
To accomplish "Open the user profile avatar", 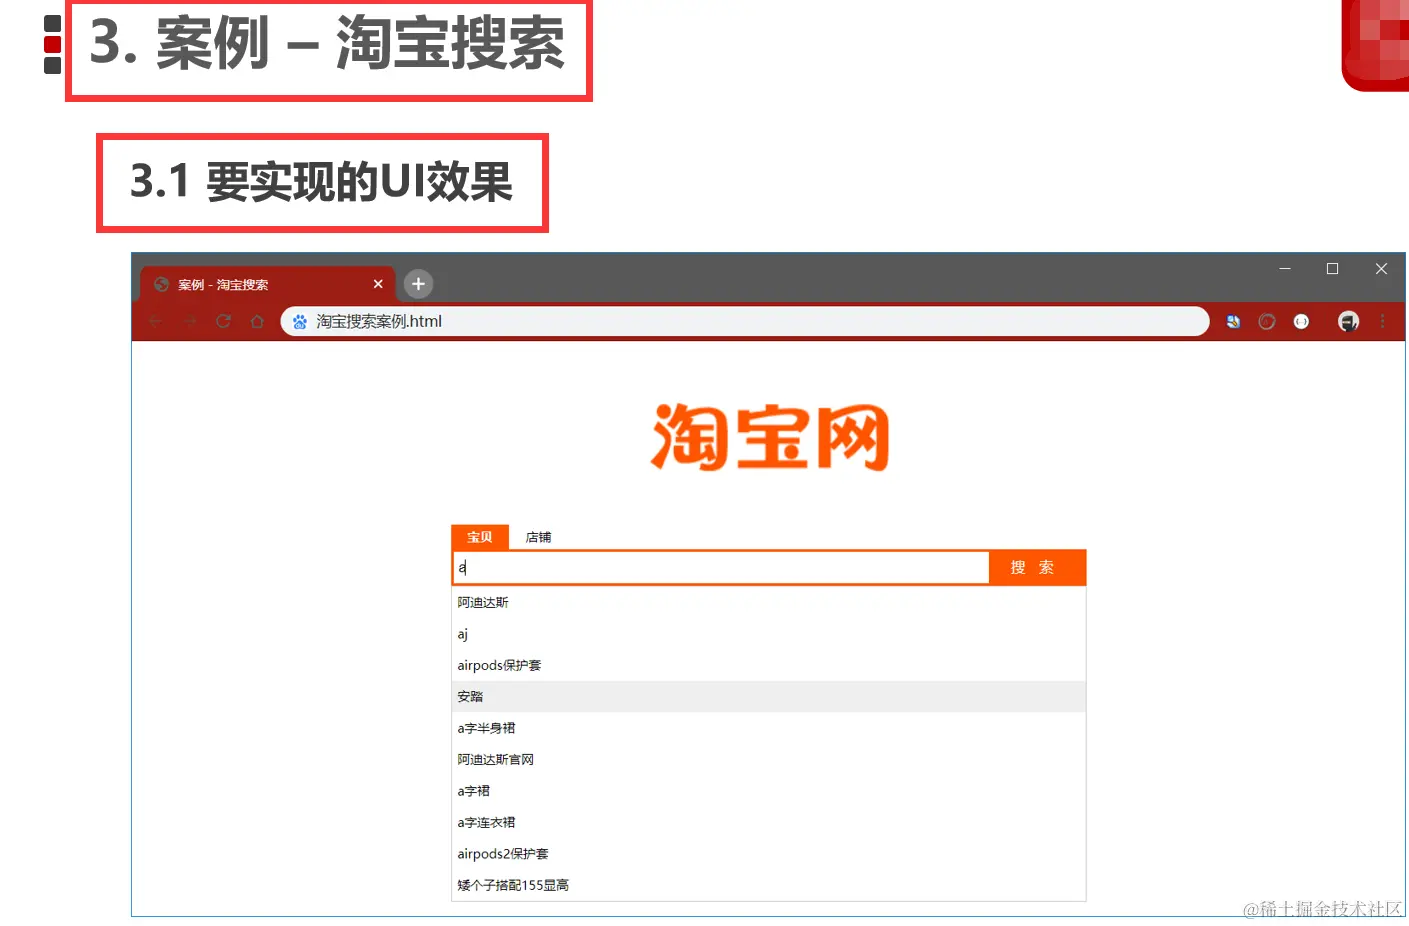I will click(x=1348, y=321).
